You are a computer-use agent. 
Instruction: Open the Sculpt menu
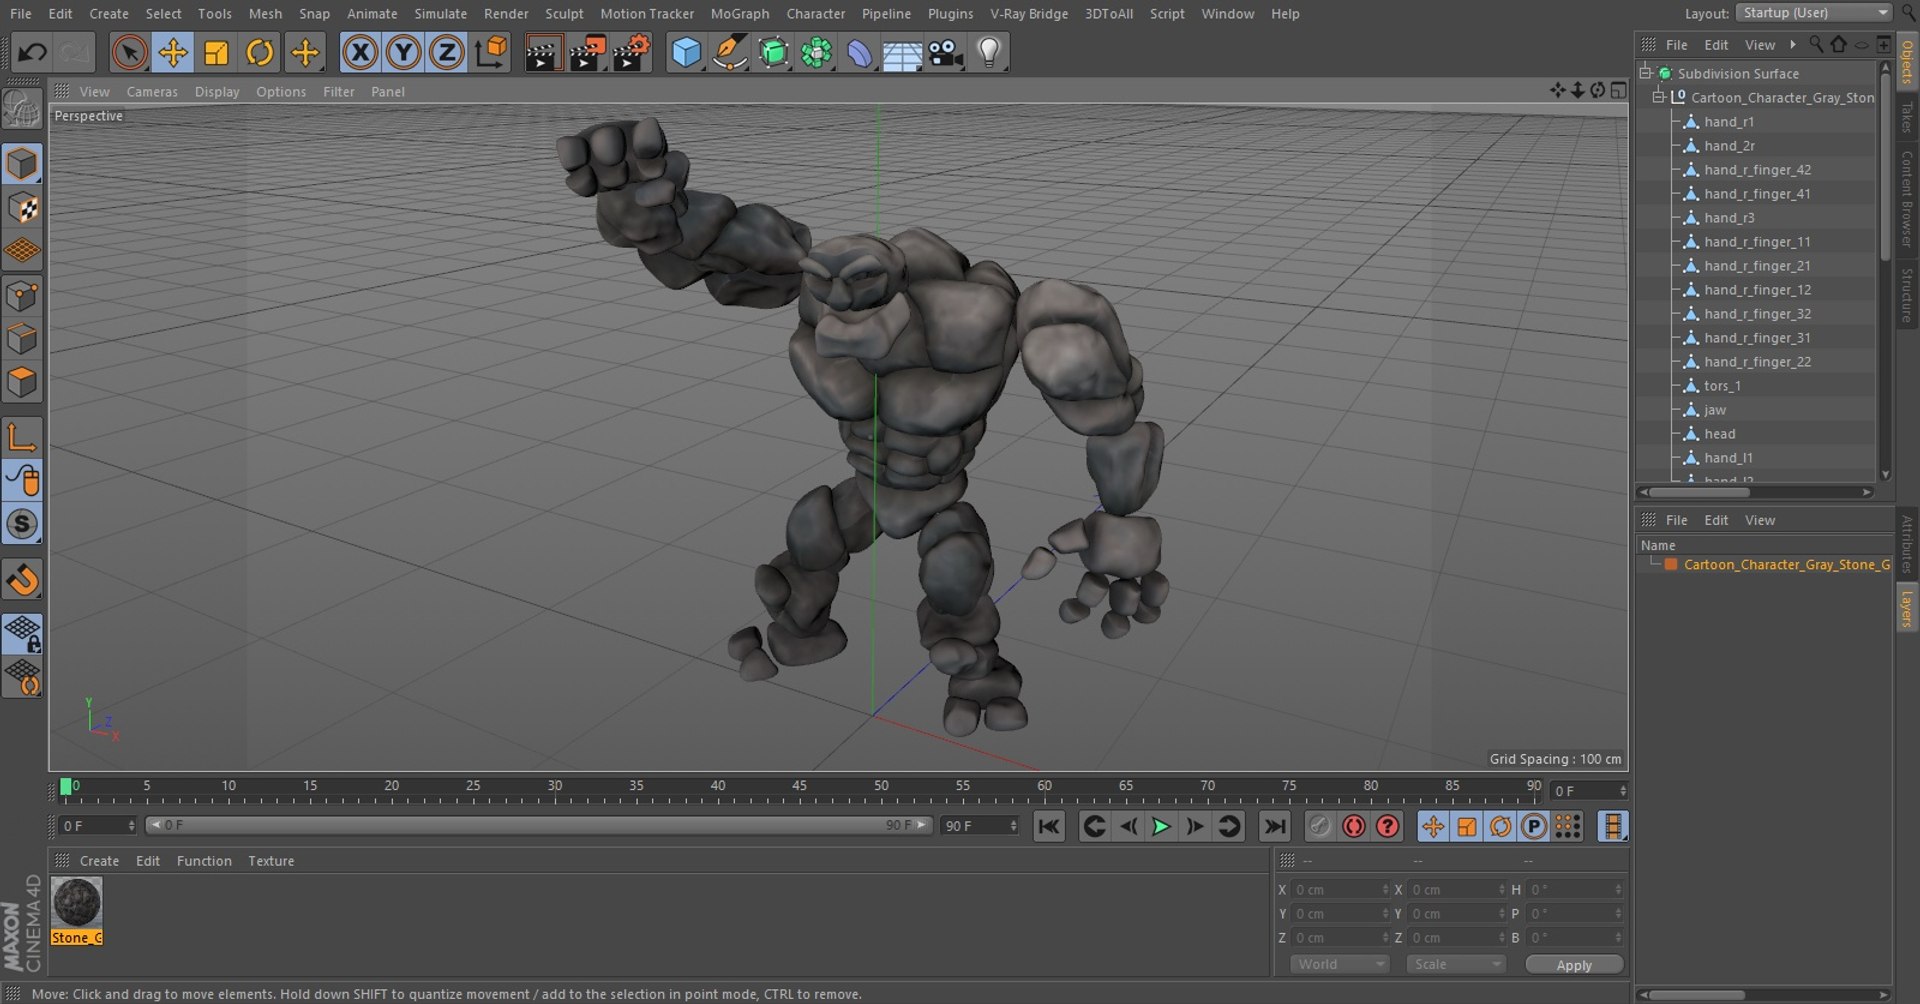click(564, 13)
